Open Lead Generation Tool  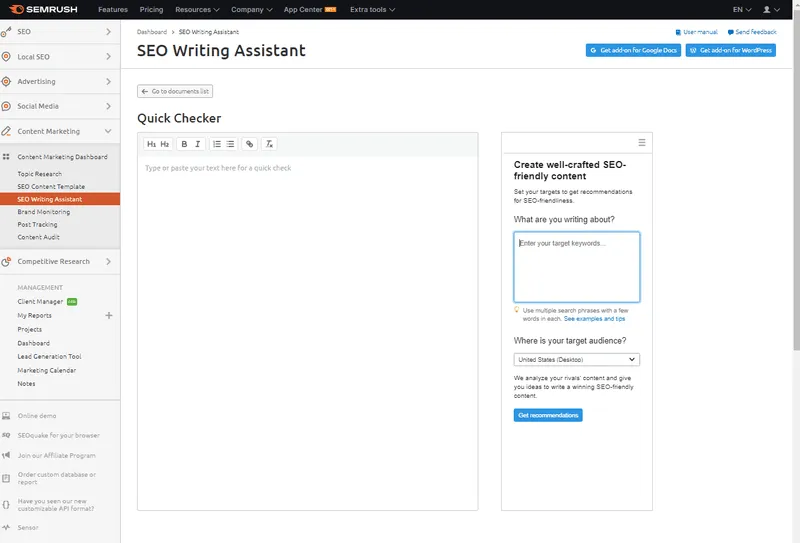pyautogui.click(x=49, y=357)
